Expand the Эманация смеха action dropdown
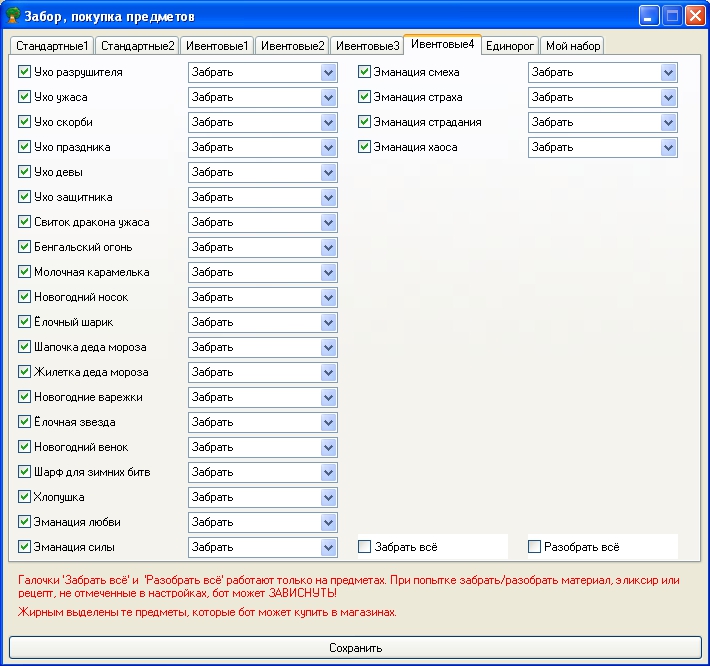 click(x=668, y=72)
